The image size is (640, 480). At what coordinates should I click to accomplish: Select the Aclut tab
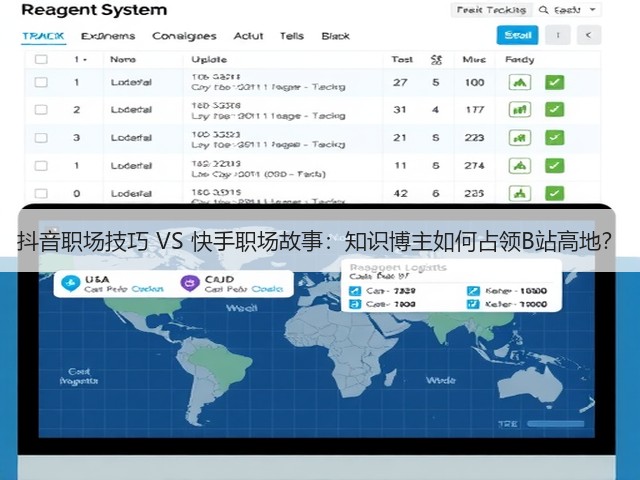pyautogui.click(x=248, y=36)
